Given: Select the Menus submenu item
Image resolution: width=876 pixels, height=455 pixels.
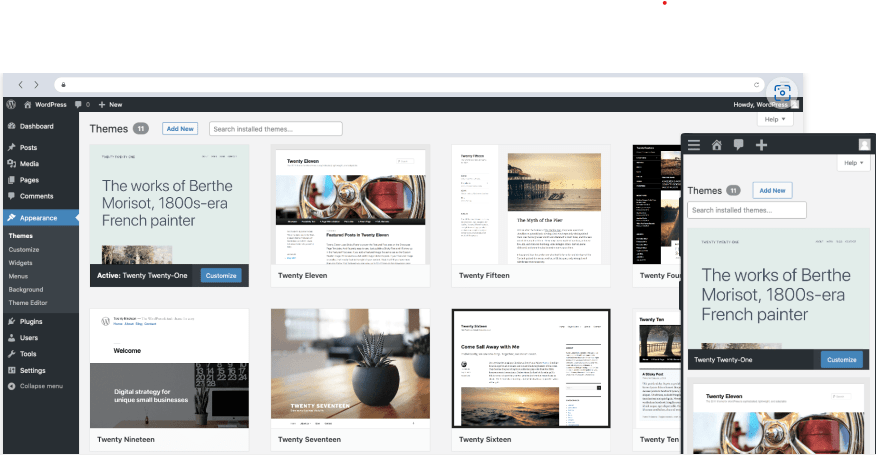Looking at the screenshot, I should [18, 276].
